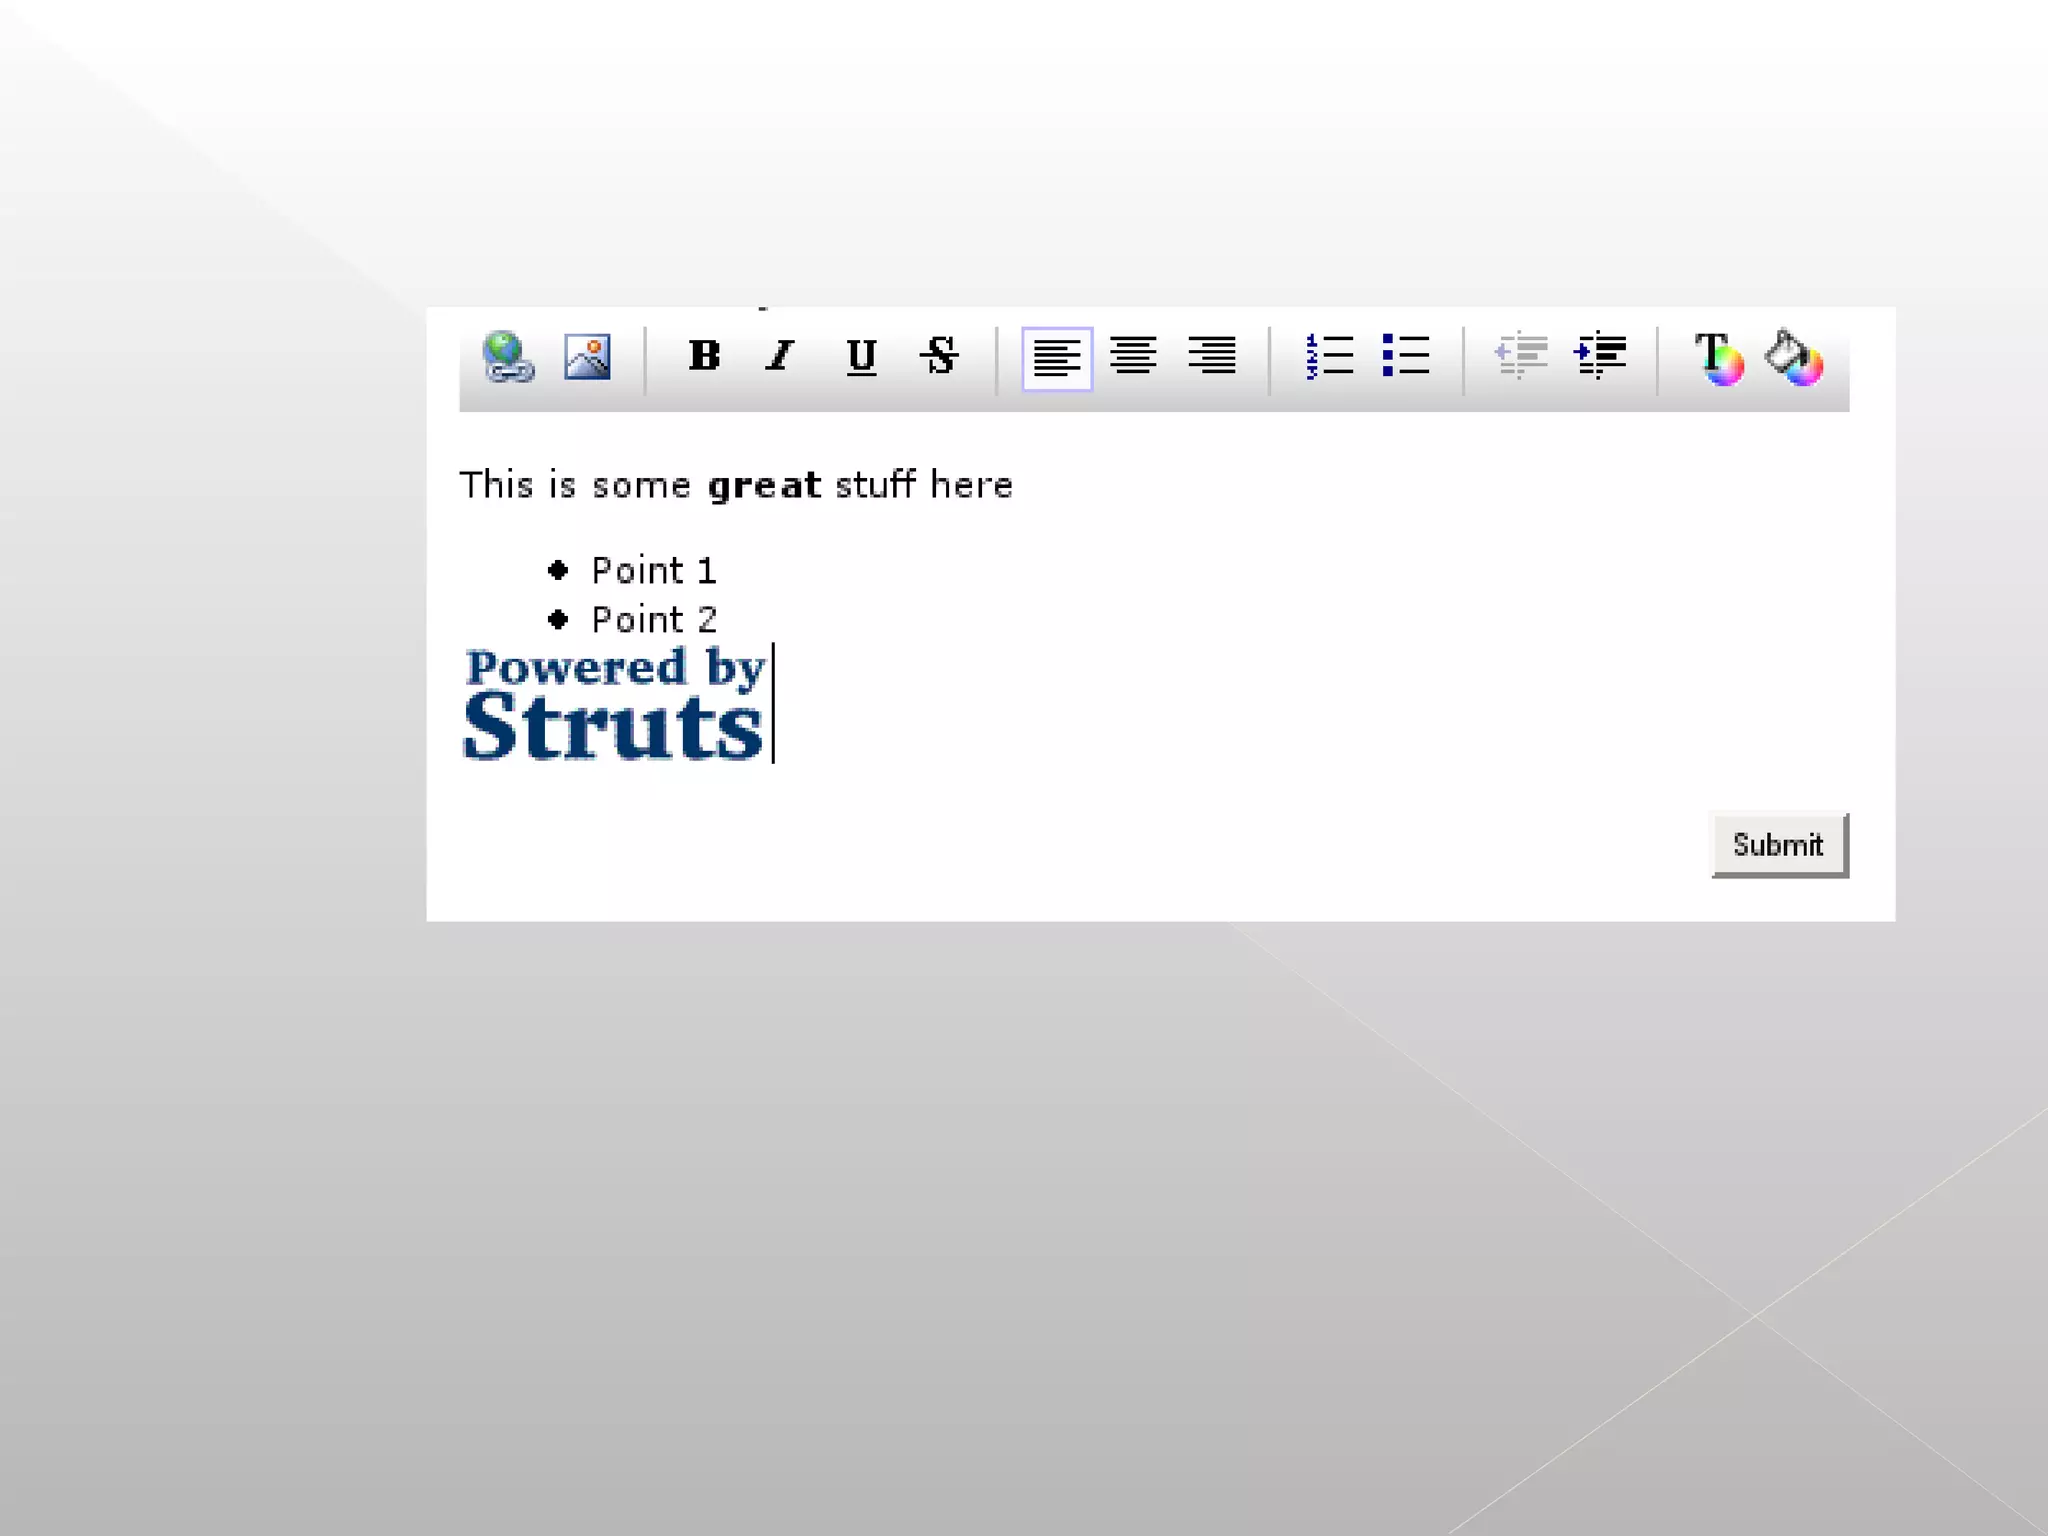Select left text alignment
This screenshot has height=1536, width=2048.
pos(1056,358)
